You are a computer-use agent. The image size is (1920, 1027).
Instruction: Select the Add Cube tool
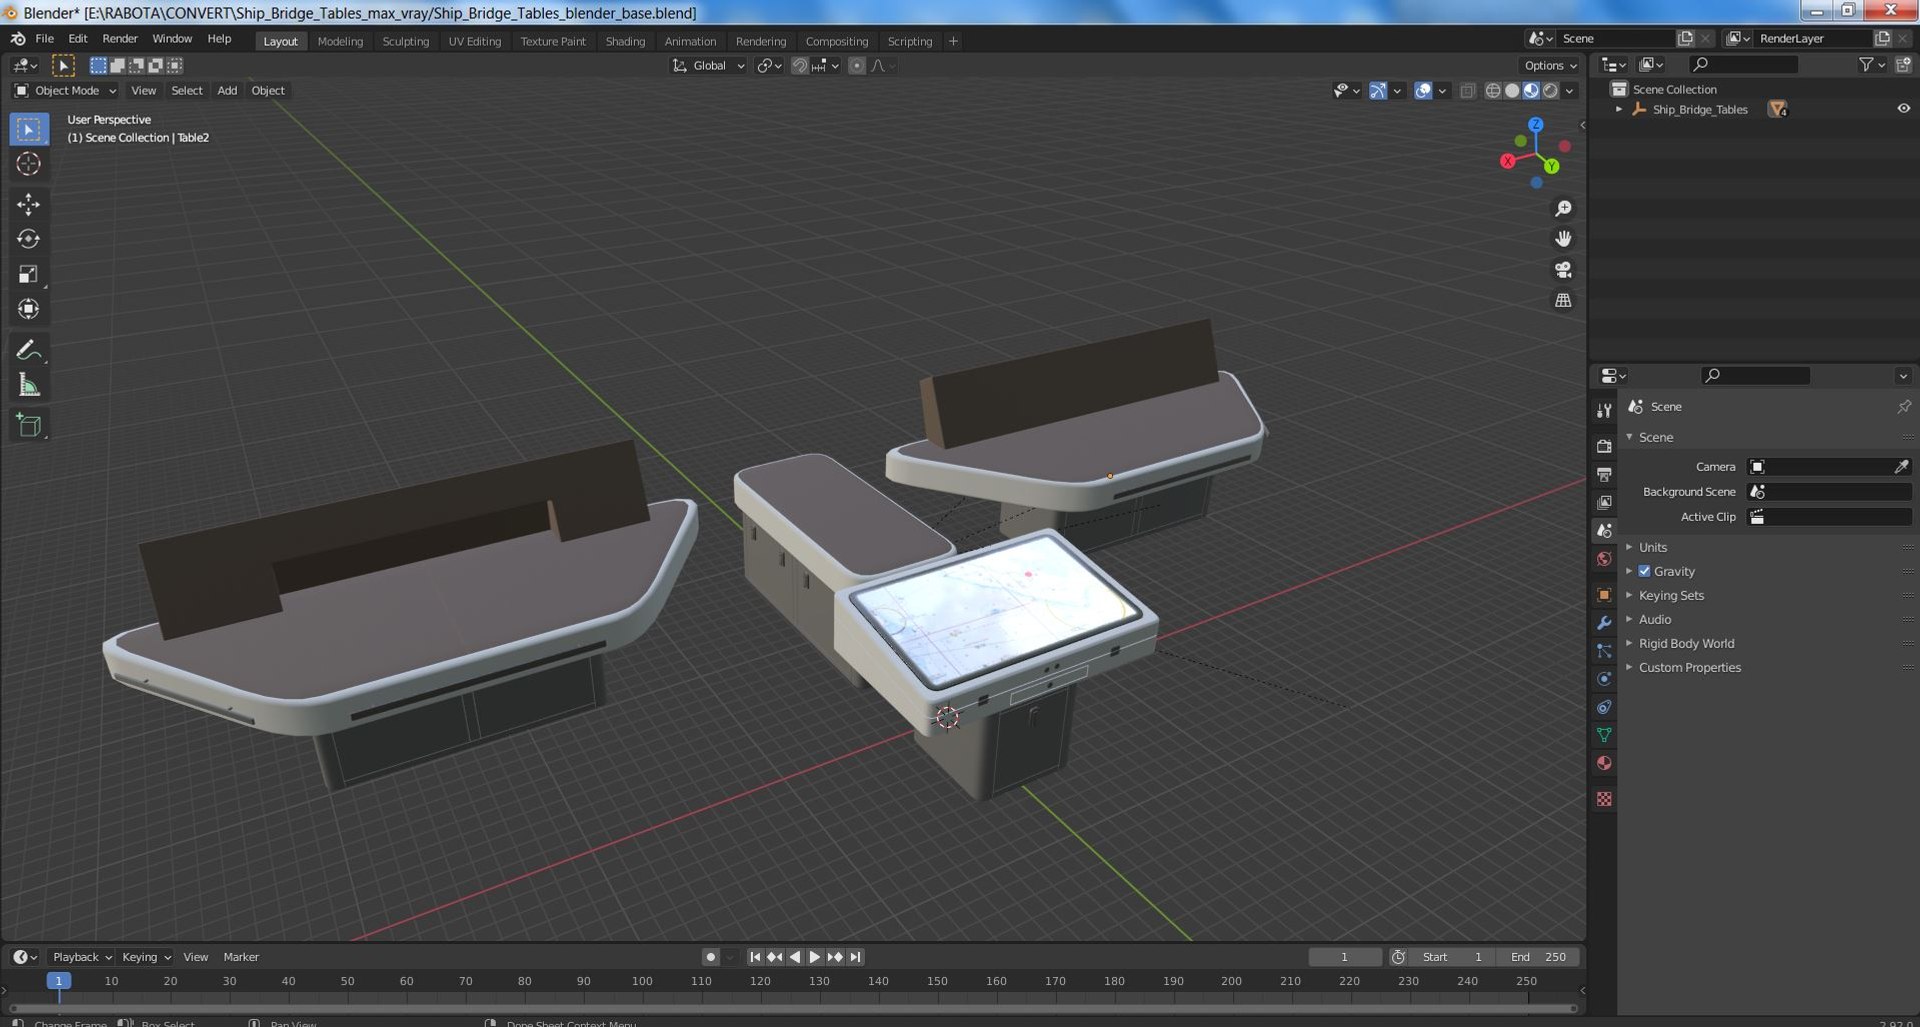point(29,425)
